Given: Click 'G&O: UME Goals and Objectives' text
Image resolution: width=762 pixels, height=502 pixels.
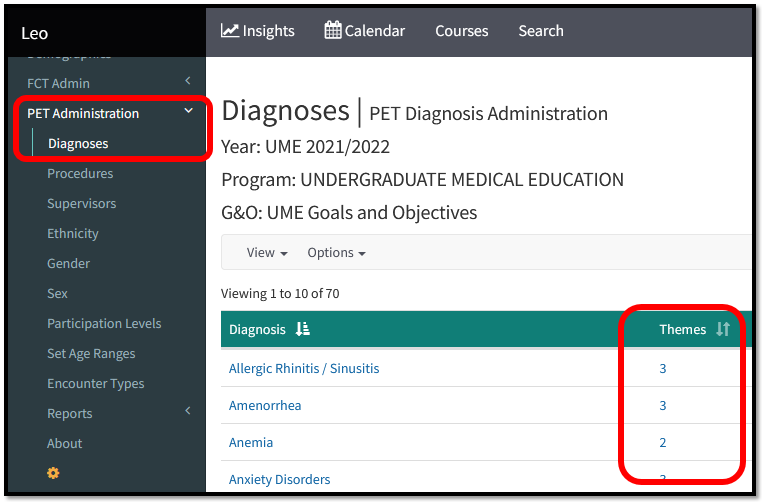Looking at the screenshot, I should 349,213.
